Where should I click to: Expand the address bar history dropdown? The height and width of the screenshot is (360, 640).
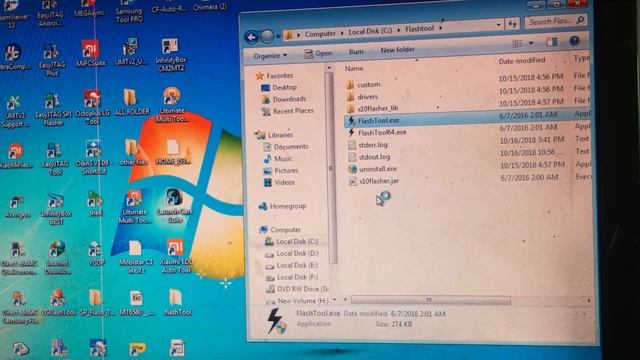click(x=498, y=25)
